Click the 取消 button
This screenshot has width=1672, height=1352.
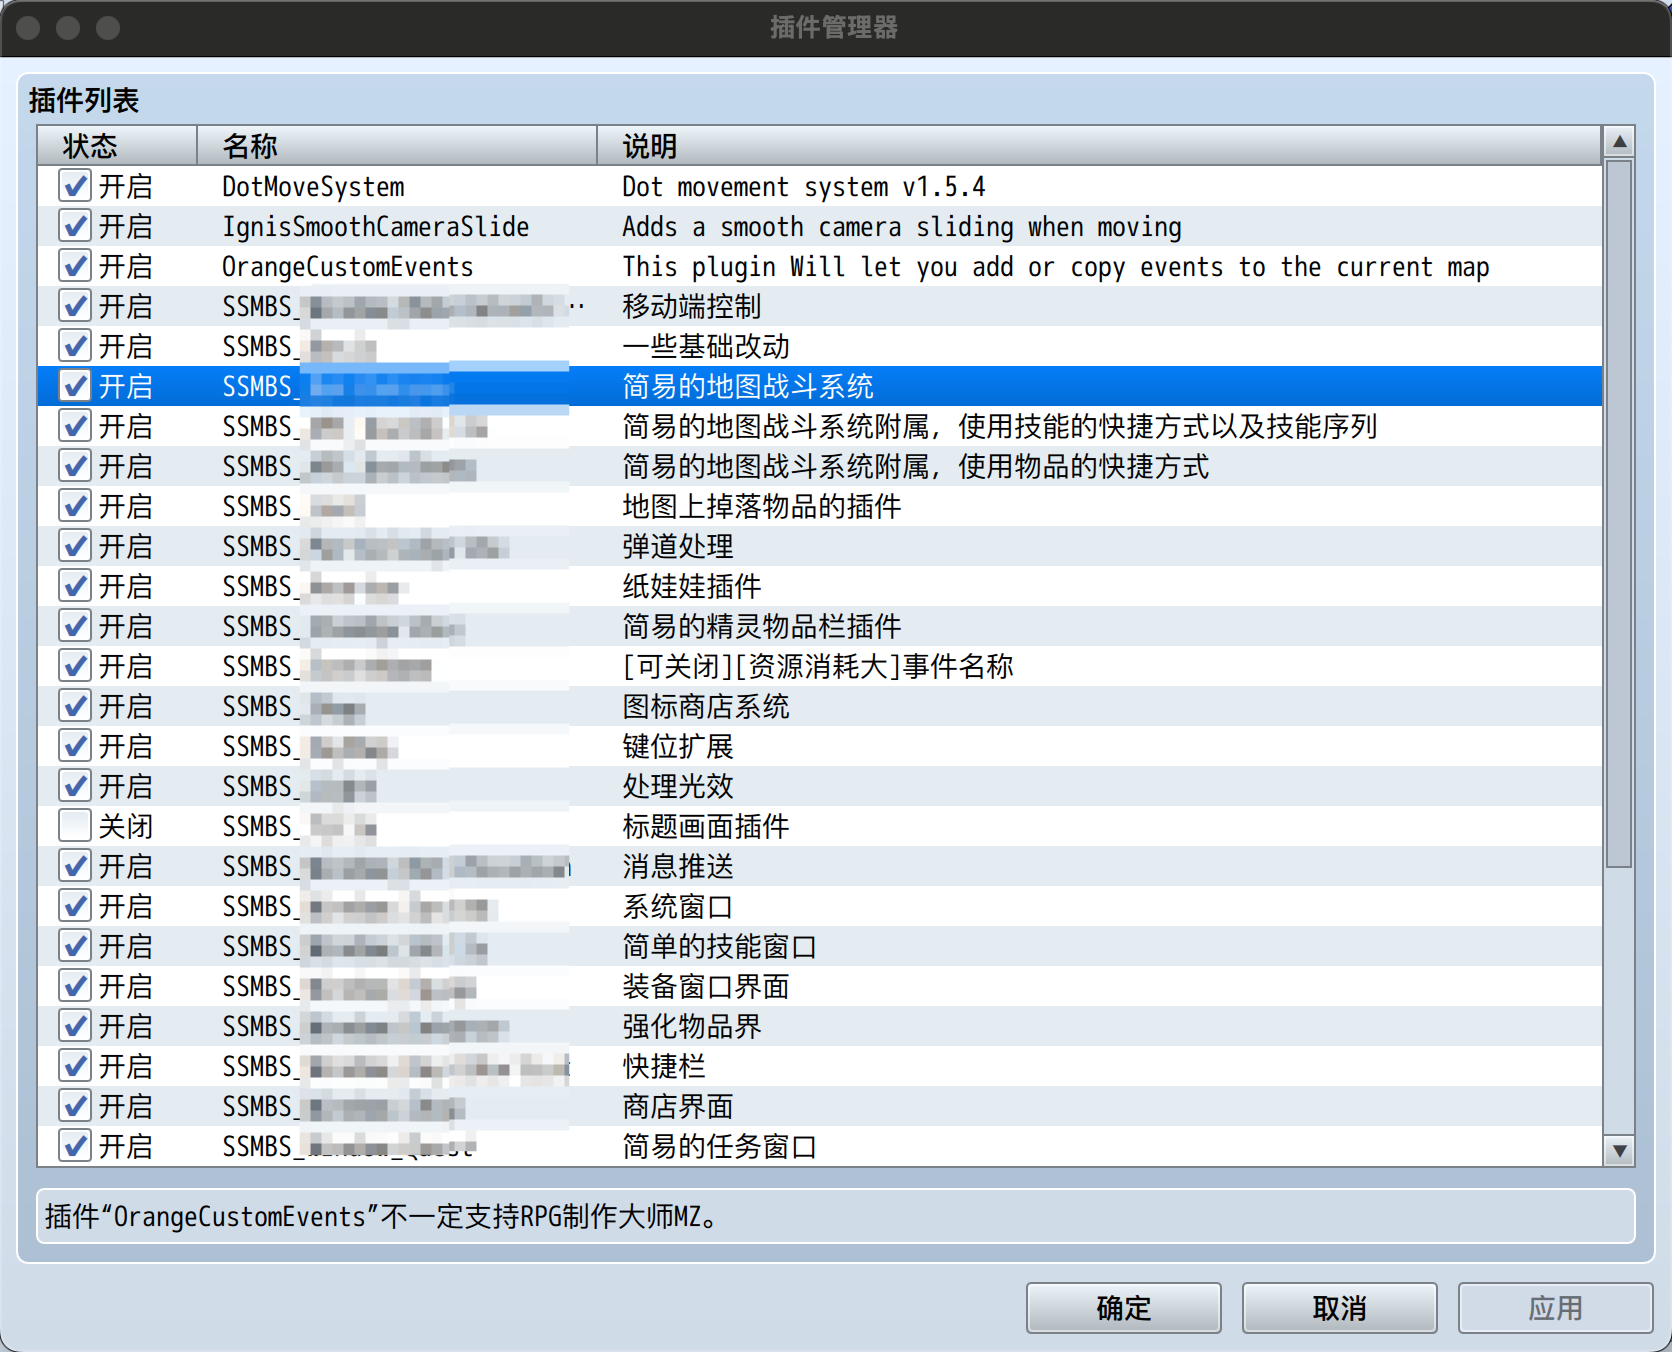pyautogui.click(x=1340, y=1308)
